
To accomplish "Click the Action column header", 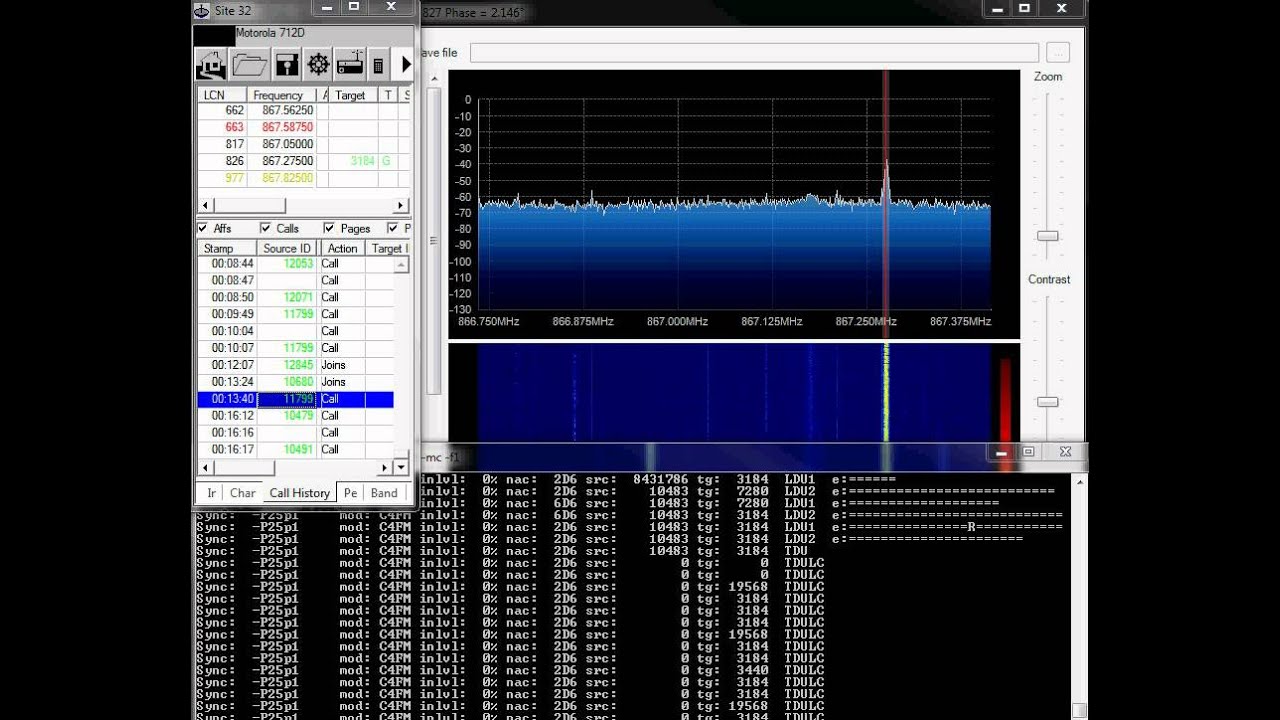I will [x=342, y=248].
